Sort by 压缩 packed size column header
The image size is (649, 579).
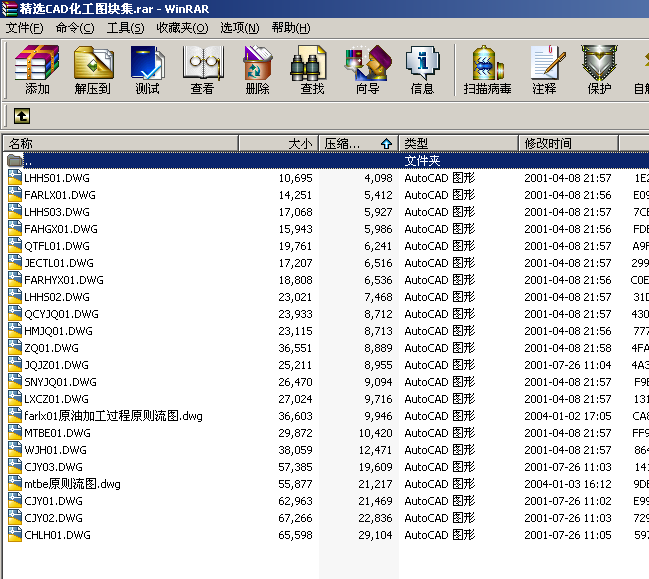[x=358, y=144]
